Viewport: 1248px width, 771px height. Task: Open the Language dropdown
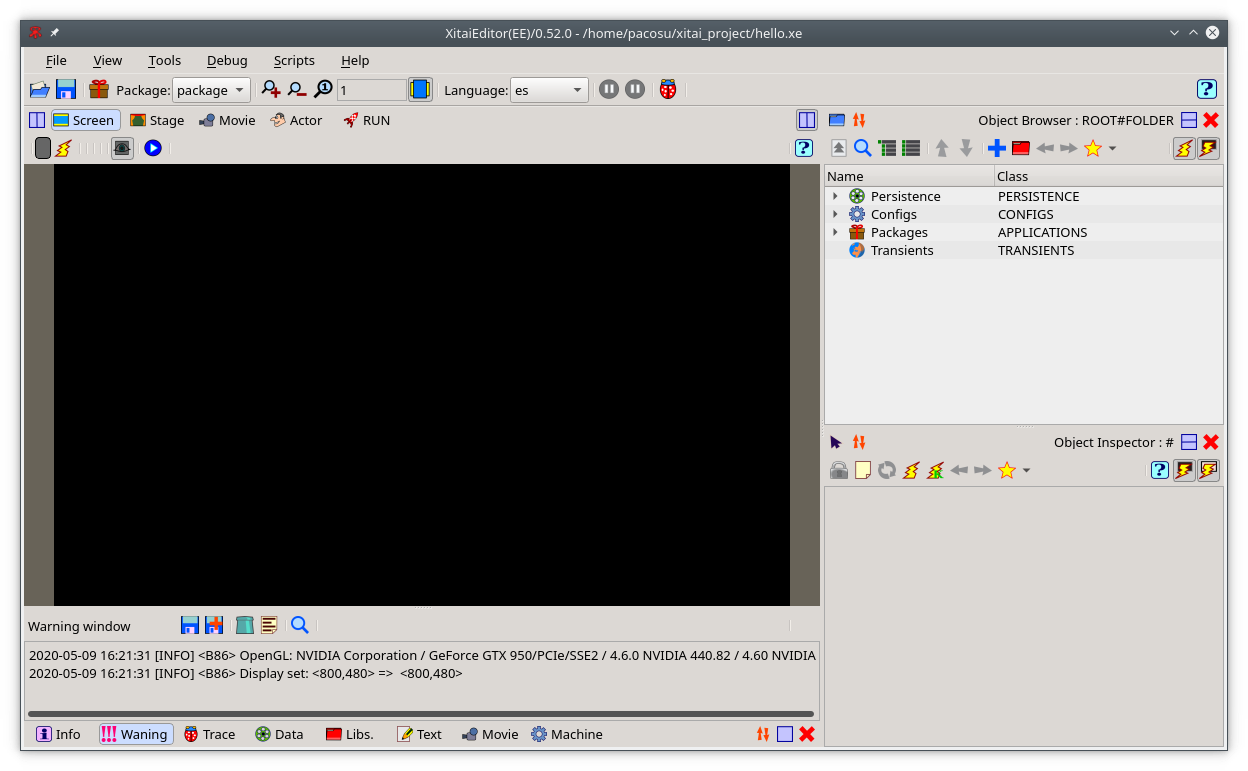[x=549, y=90]
